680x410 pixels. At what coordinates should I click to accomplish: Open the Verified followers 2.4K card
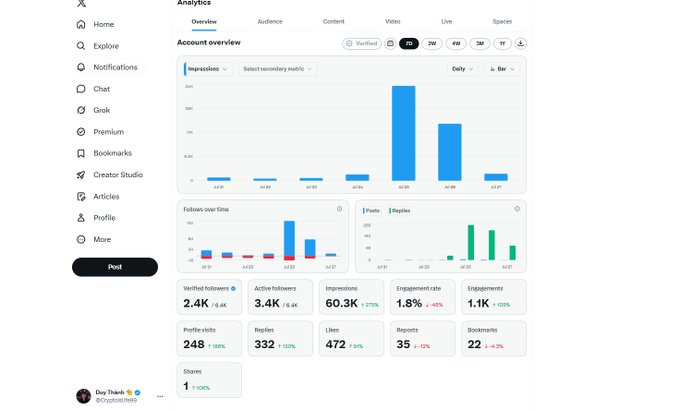pos(209,297)
